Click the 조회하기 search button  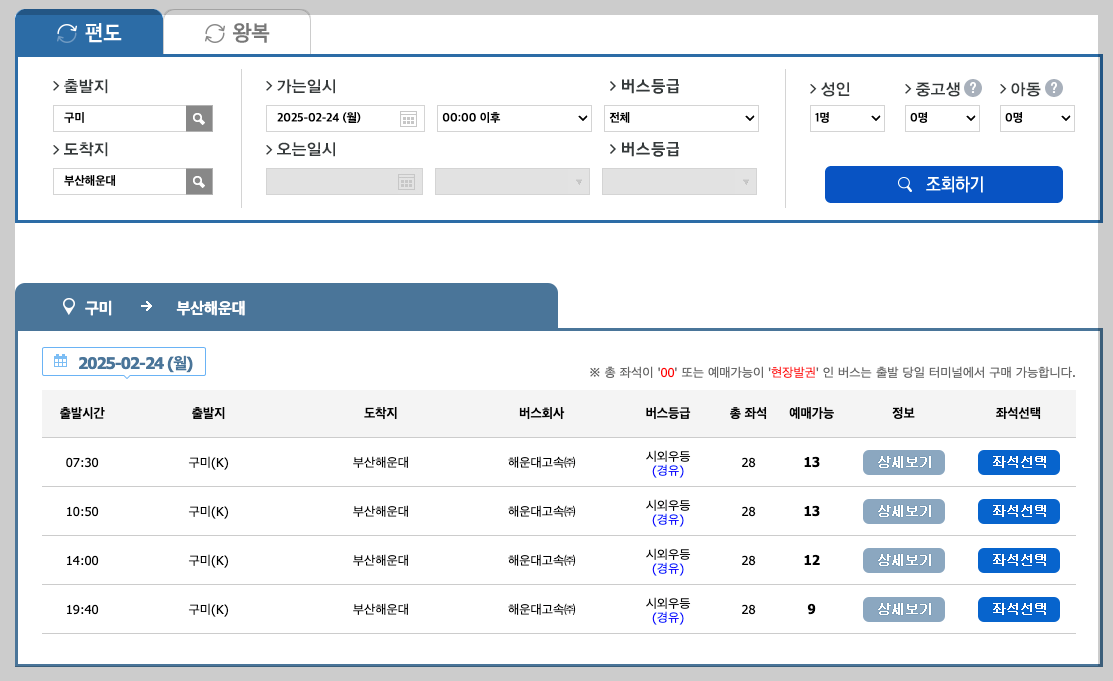943,184
